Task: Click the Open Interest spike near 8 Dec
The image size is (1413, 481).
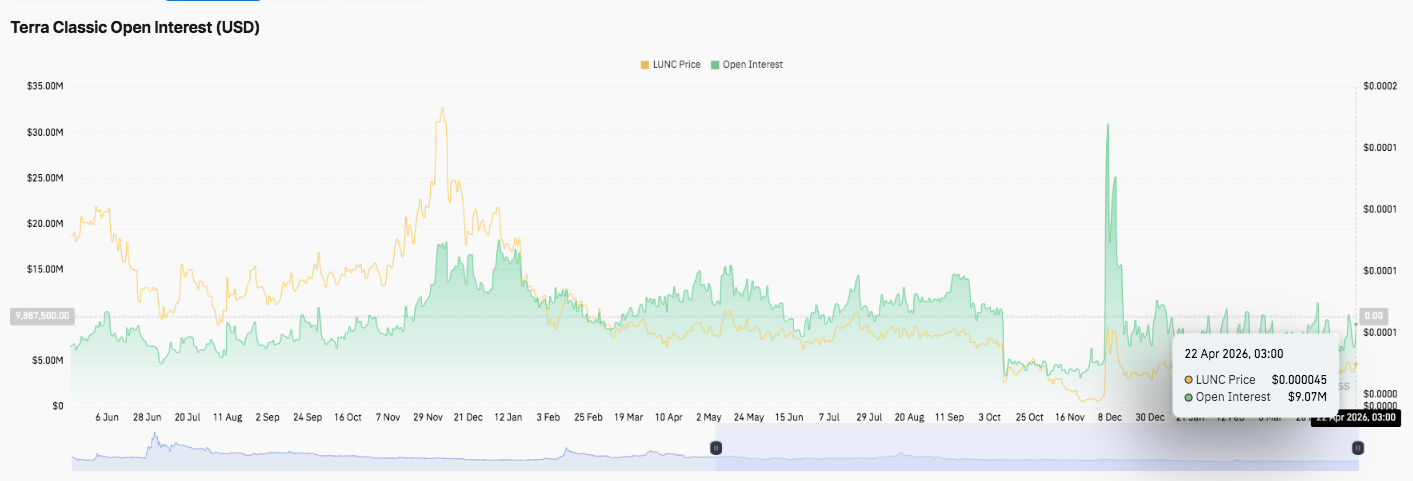Action: pyautogui.click(x=1107, y=126)
